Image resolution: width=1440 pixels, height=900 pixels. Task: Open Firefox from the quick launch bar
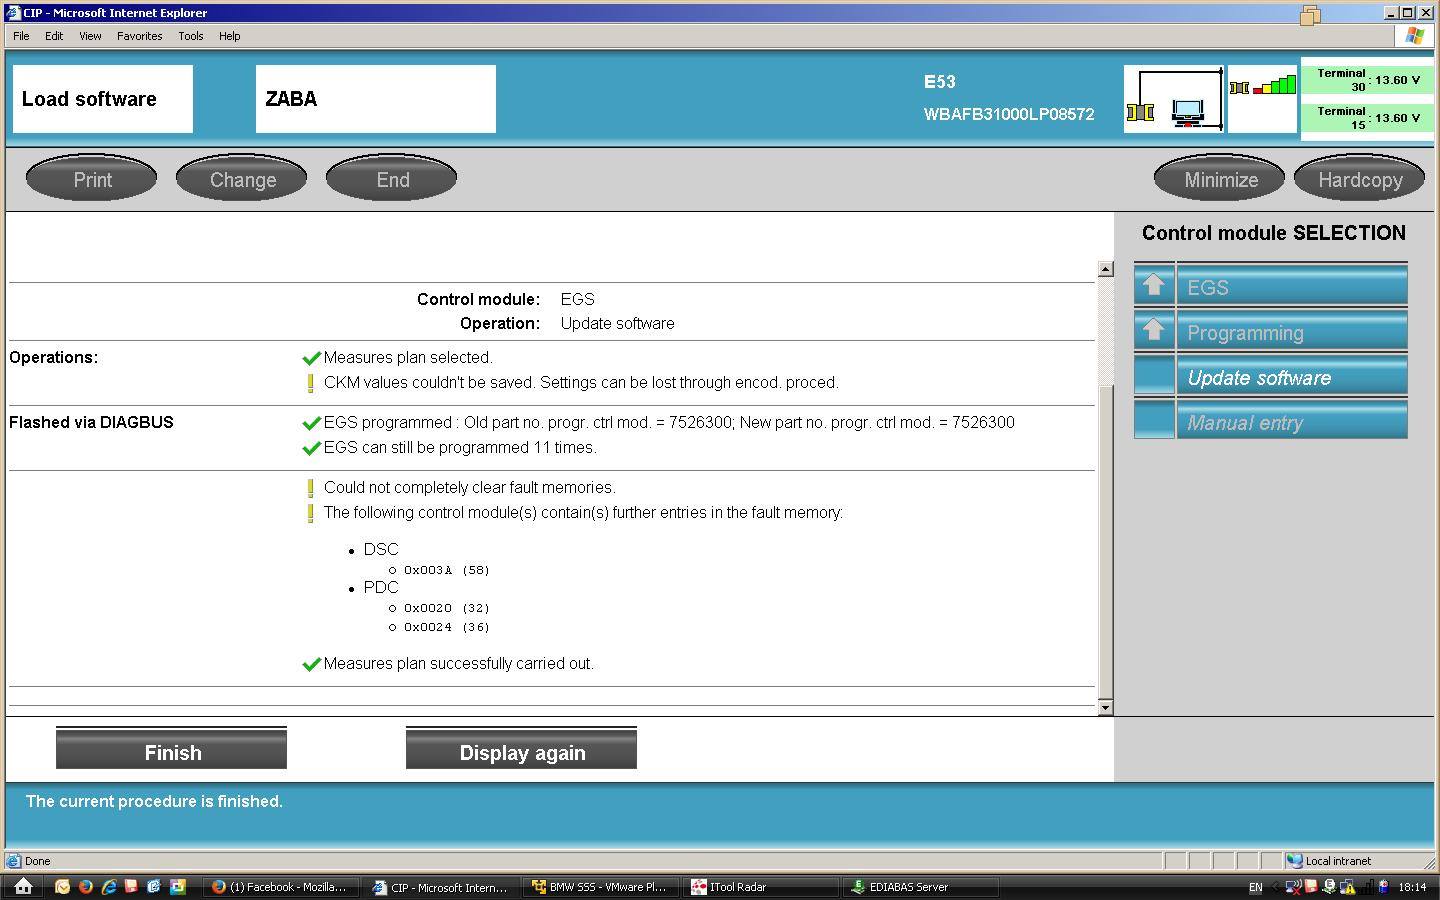(86, 887)
